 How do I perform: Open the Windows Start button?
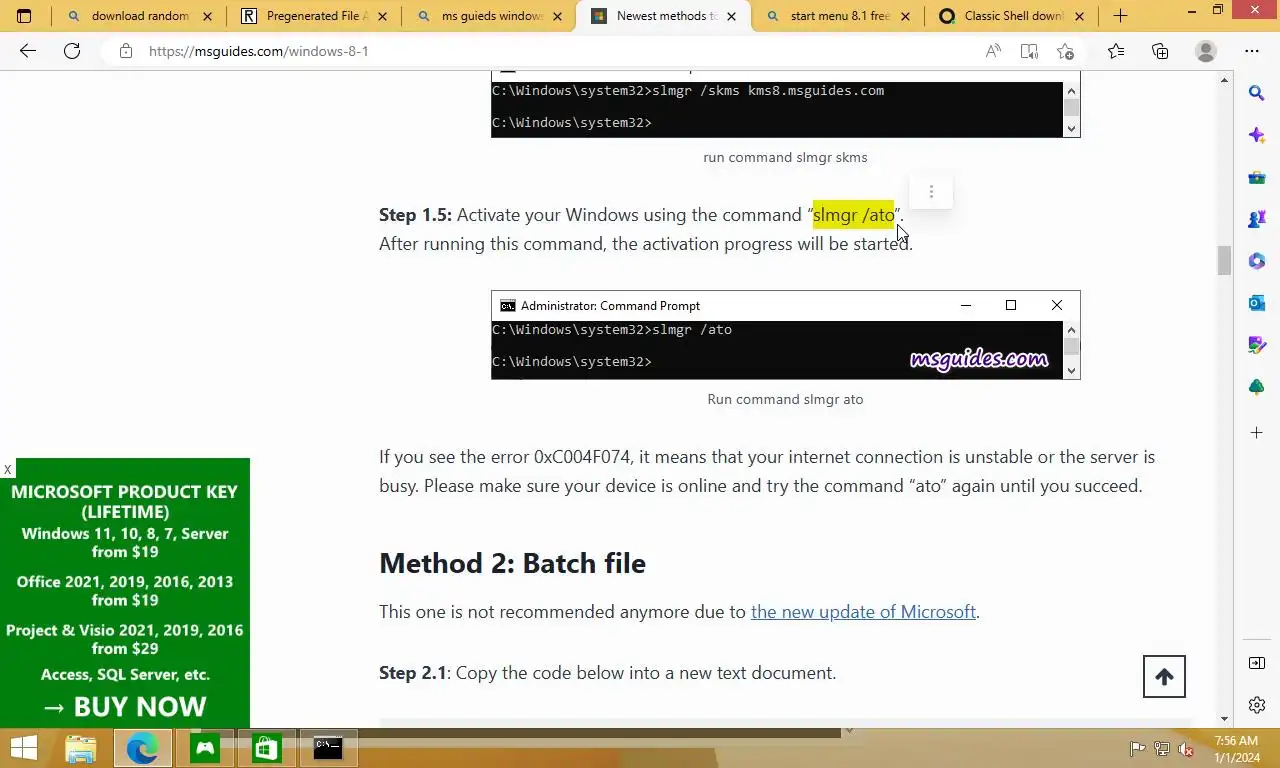[24, 748]
